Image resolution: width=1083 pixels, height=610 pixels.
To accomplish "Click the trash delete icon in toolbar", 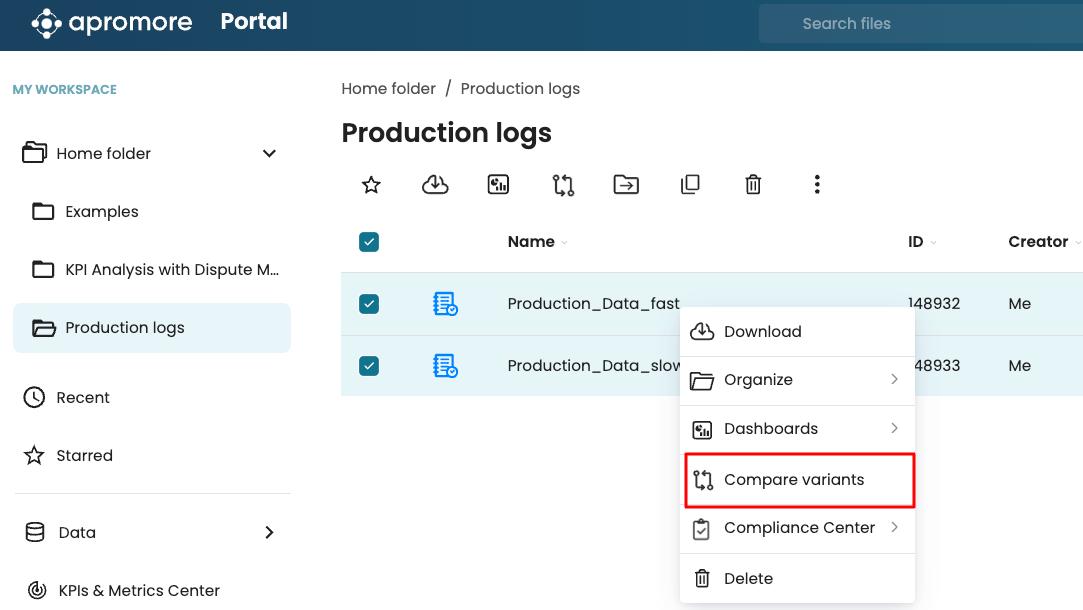I will pos(753,185).
